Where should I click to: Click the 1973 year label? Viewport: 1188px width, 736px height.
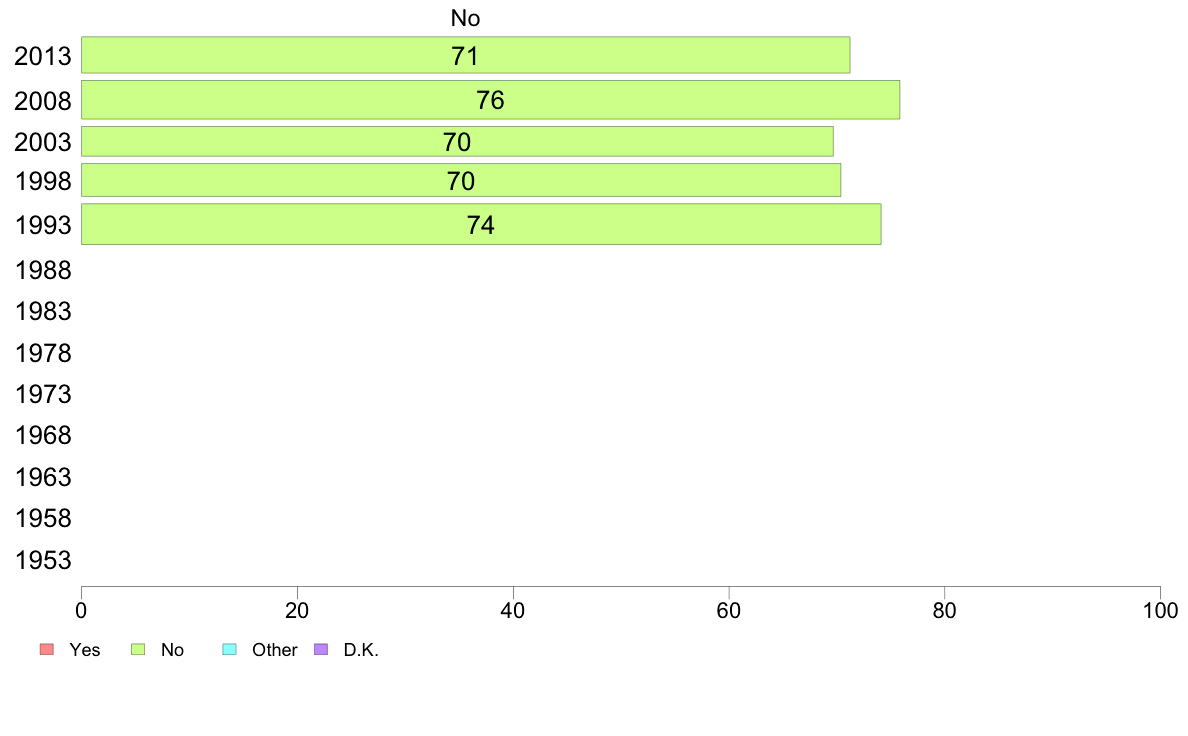(43, 394)
